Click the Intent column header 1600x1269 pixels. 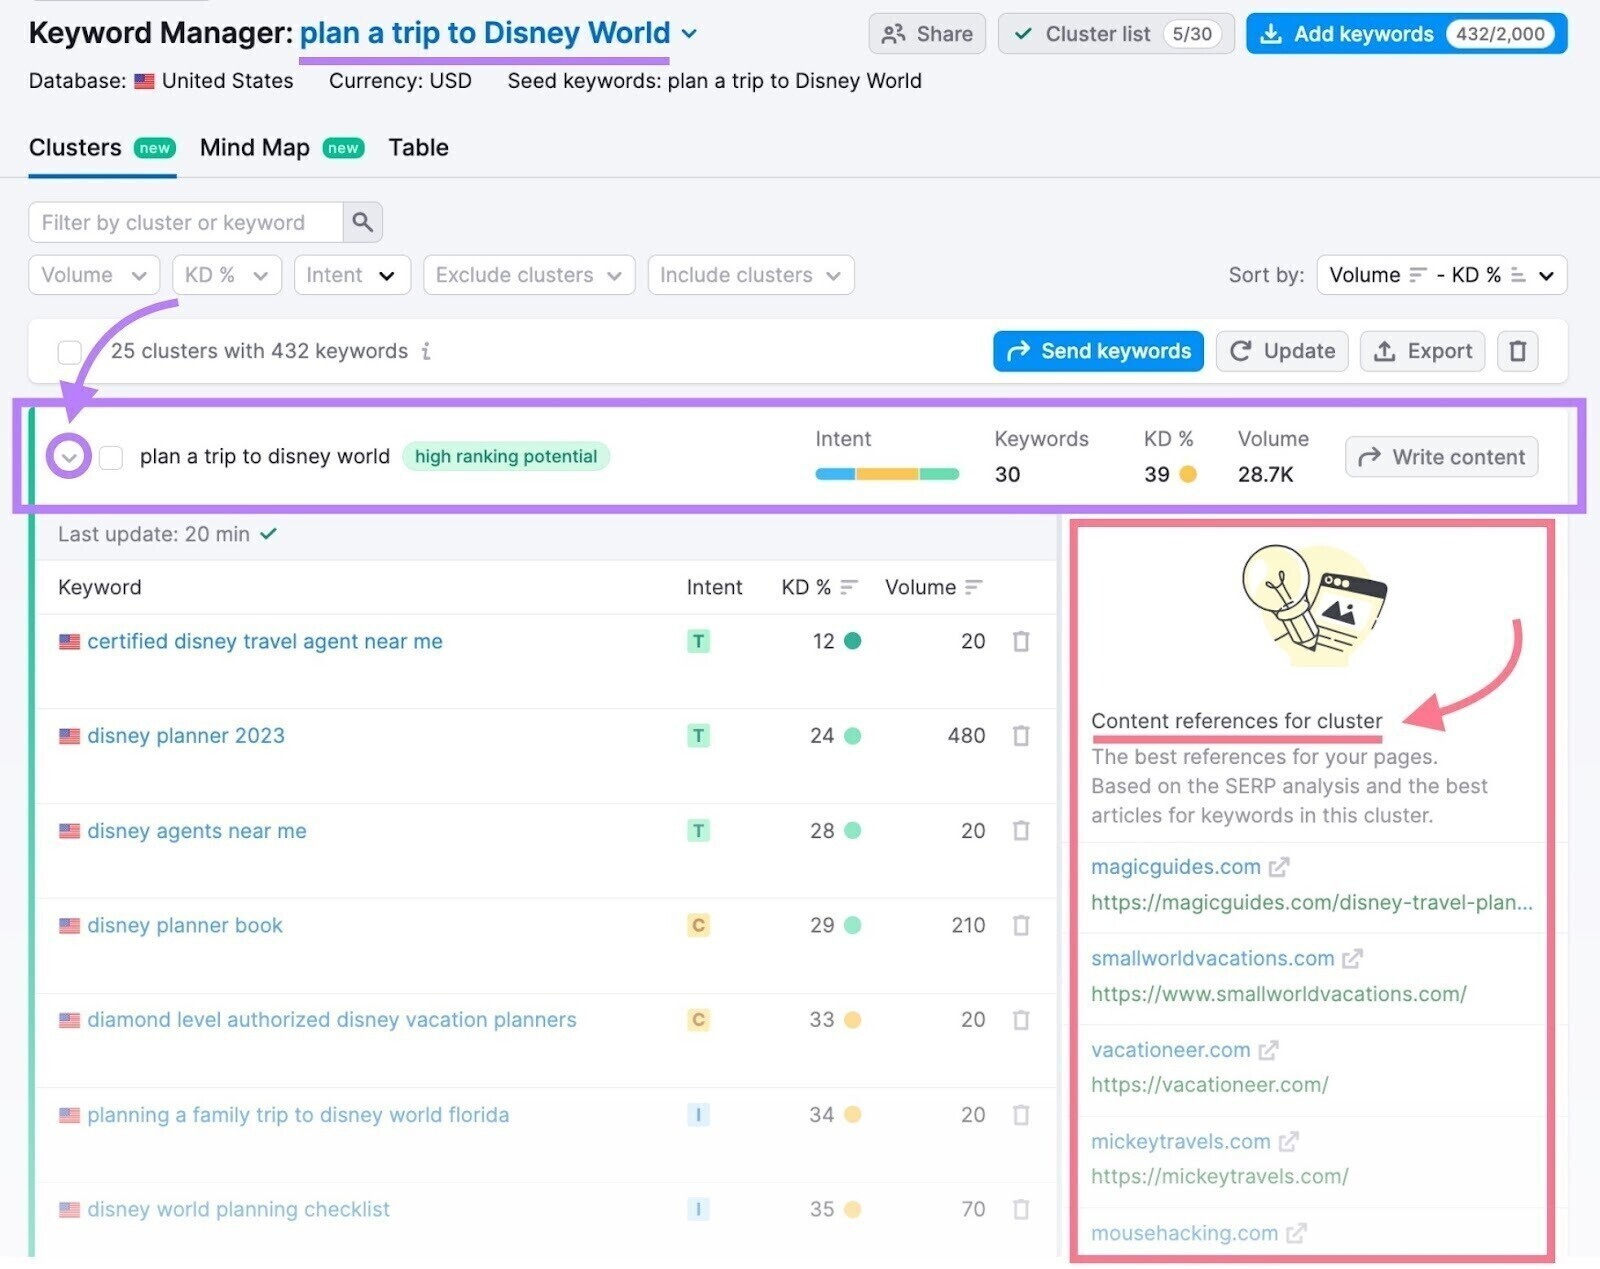pyautogui.click(x=714, y=587)
